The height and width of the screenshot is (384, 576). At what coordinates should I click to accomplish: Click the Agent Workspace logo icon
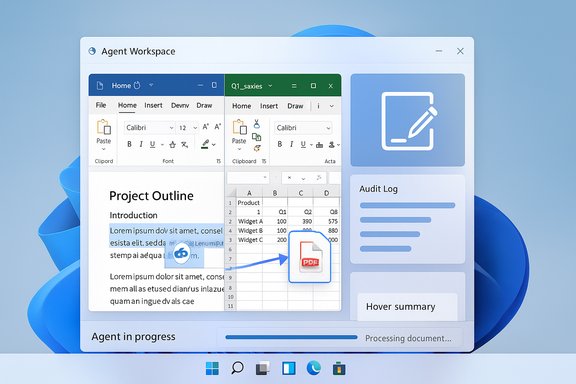point(92,51)
